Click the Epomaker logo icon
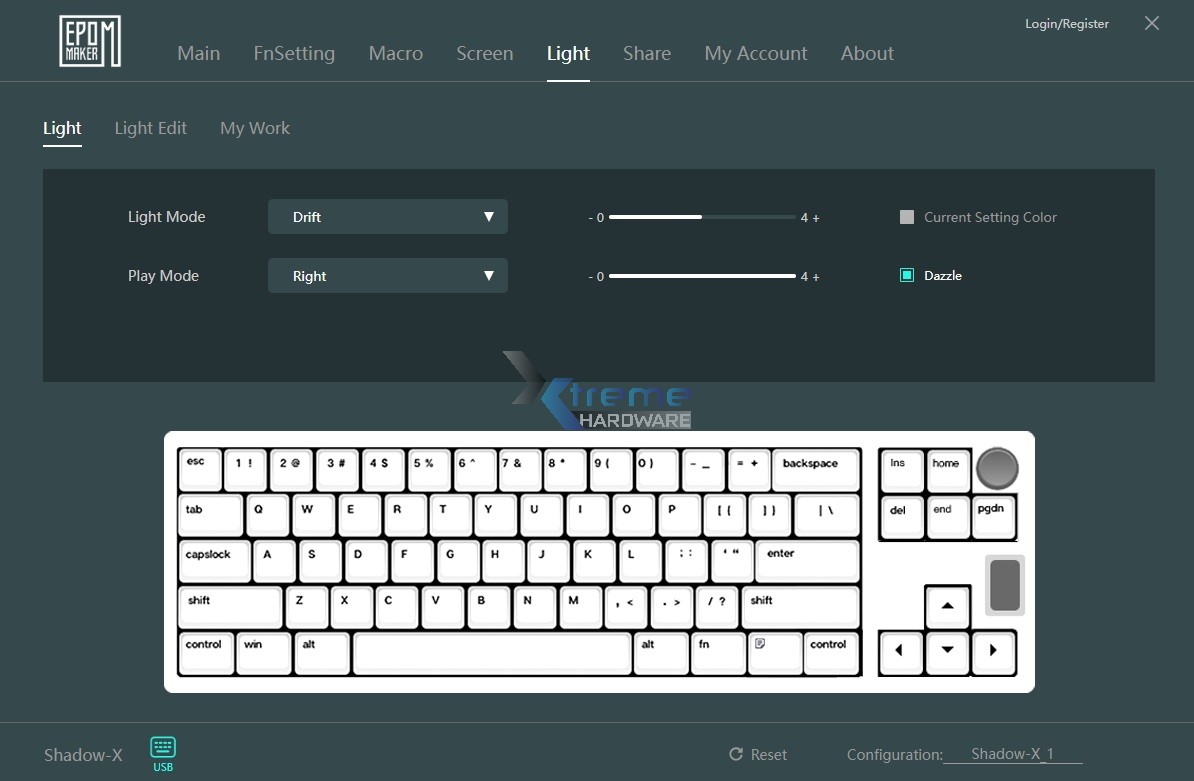Screen dimensions: 1194x781 tap(90, 42)
